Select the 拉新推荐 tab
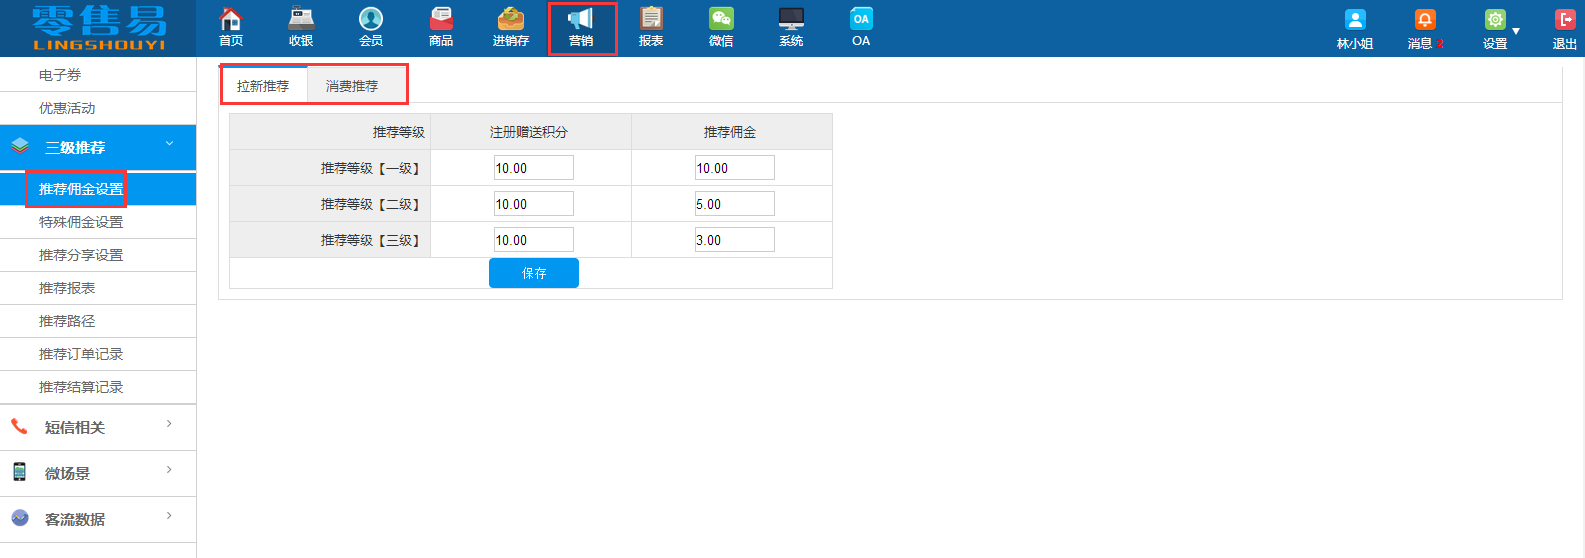This screenshot has width=1585, height=558. point(263,86)
